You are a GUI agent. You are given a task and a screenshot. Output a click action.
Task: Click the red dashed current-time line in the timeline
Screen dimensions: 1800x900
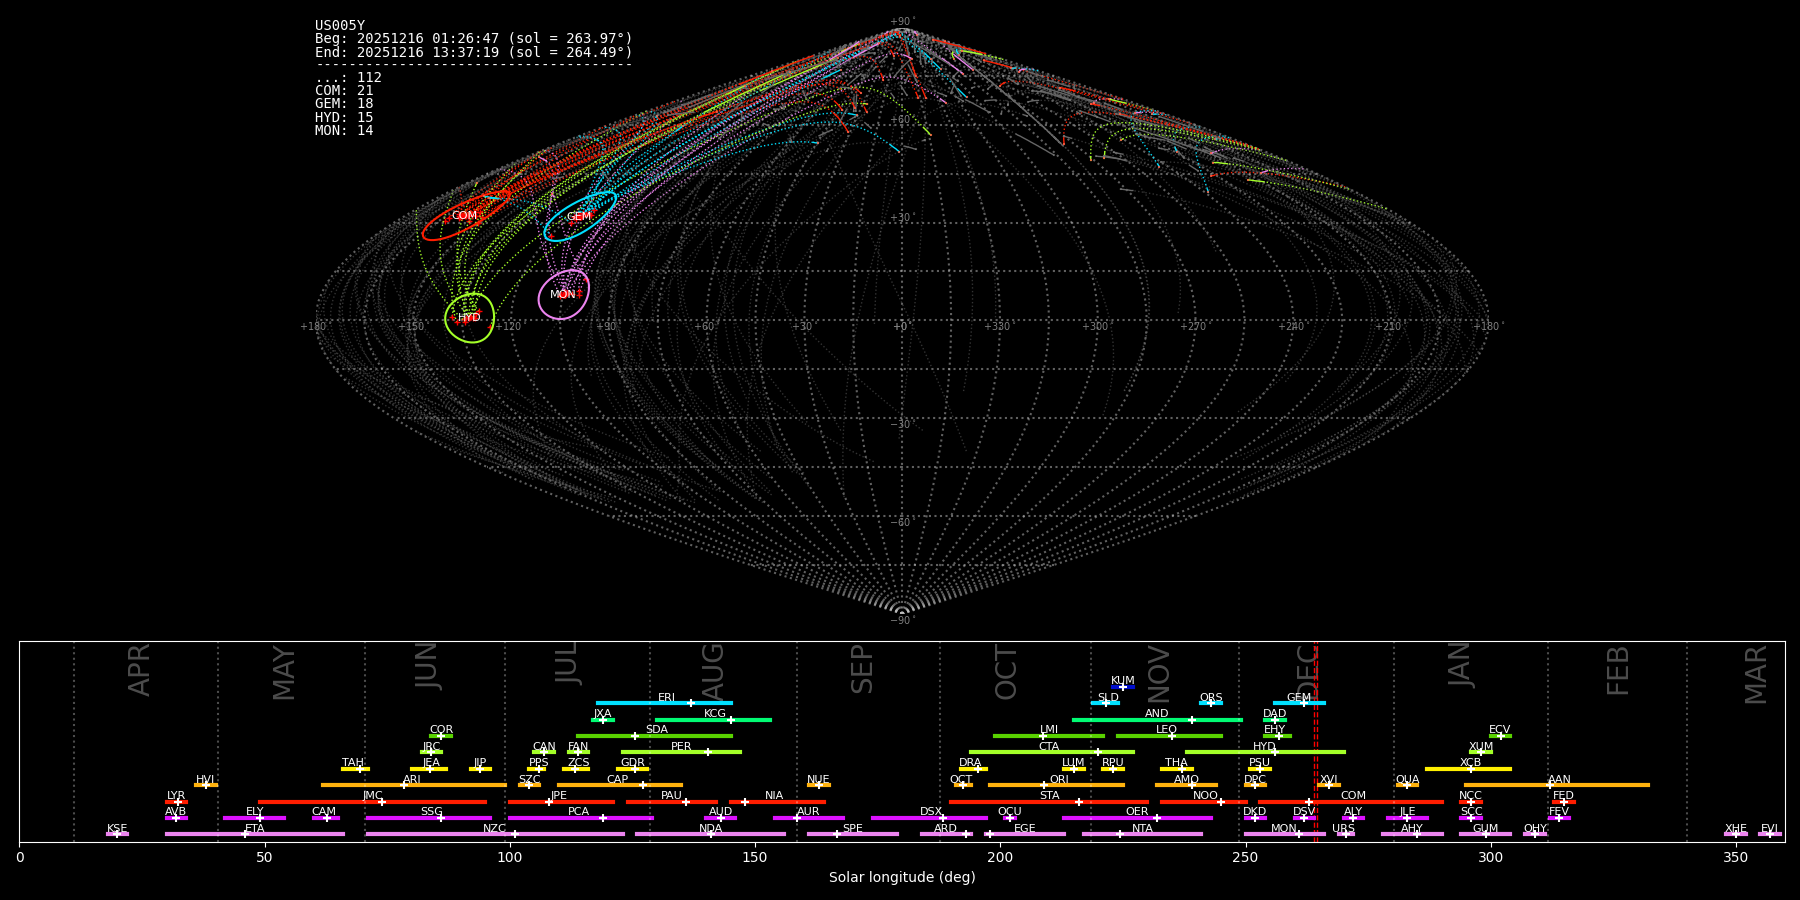click(x=1315, y=742)
